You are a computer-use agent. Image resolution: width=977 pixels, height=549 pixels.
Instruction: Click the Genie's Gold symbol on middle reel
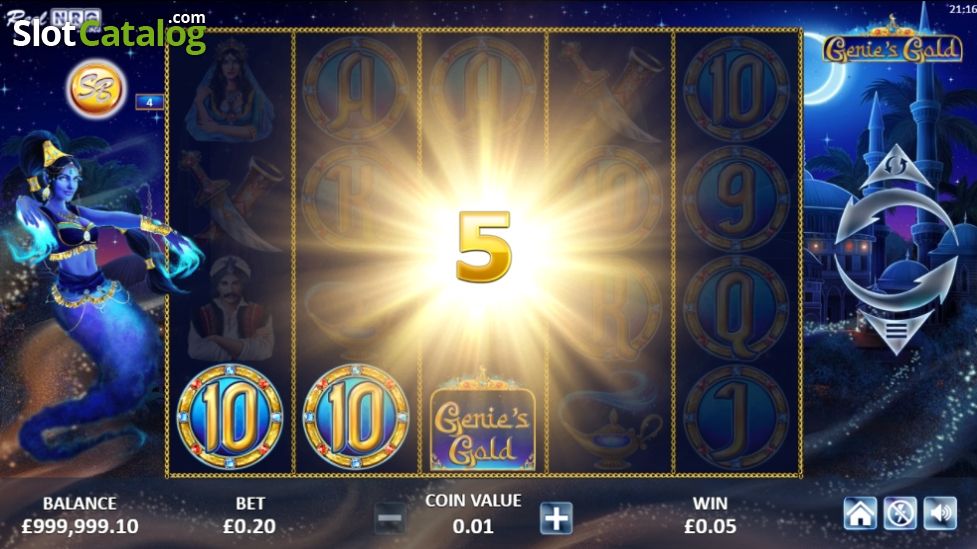click(x=483, y=422)
